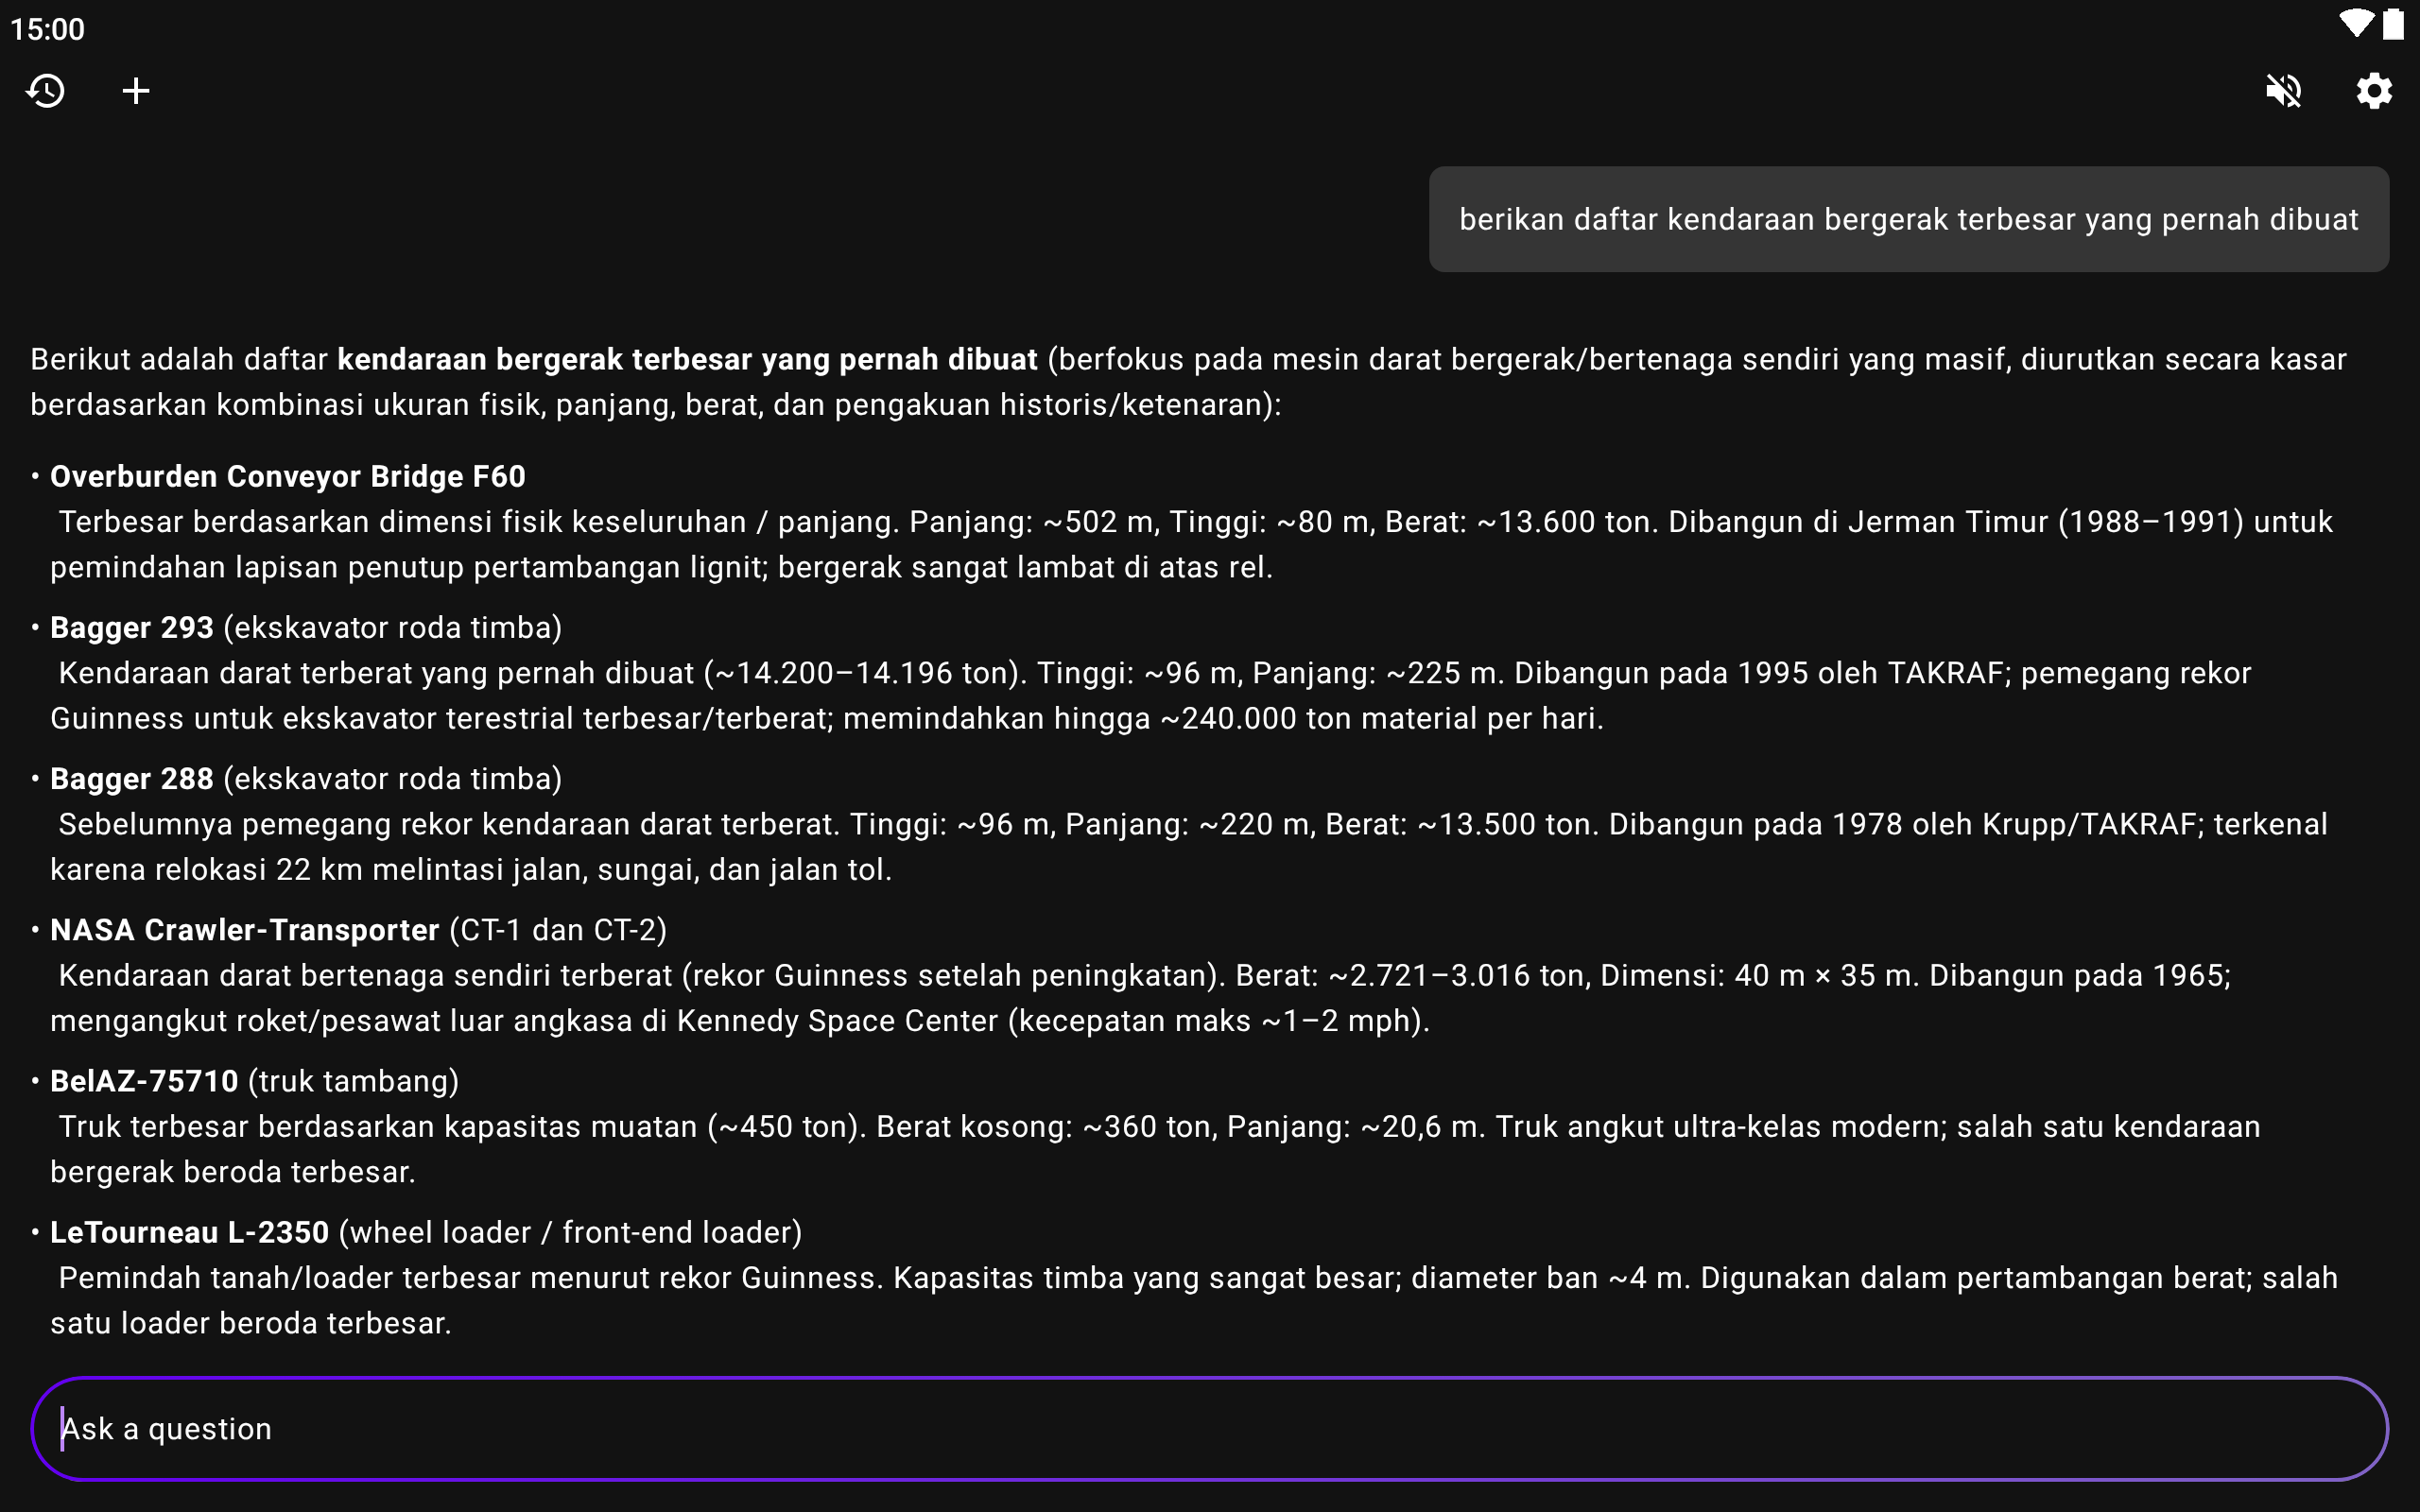Click Overburden Conveyor Bridge F60 heading
The width and height of the screenshot is (2420, 1512).
tap(287, 476)
